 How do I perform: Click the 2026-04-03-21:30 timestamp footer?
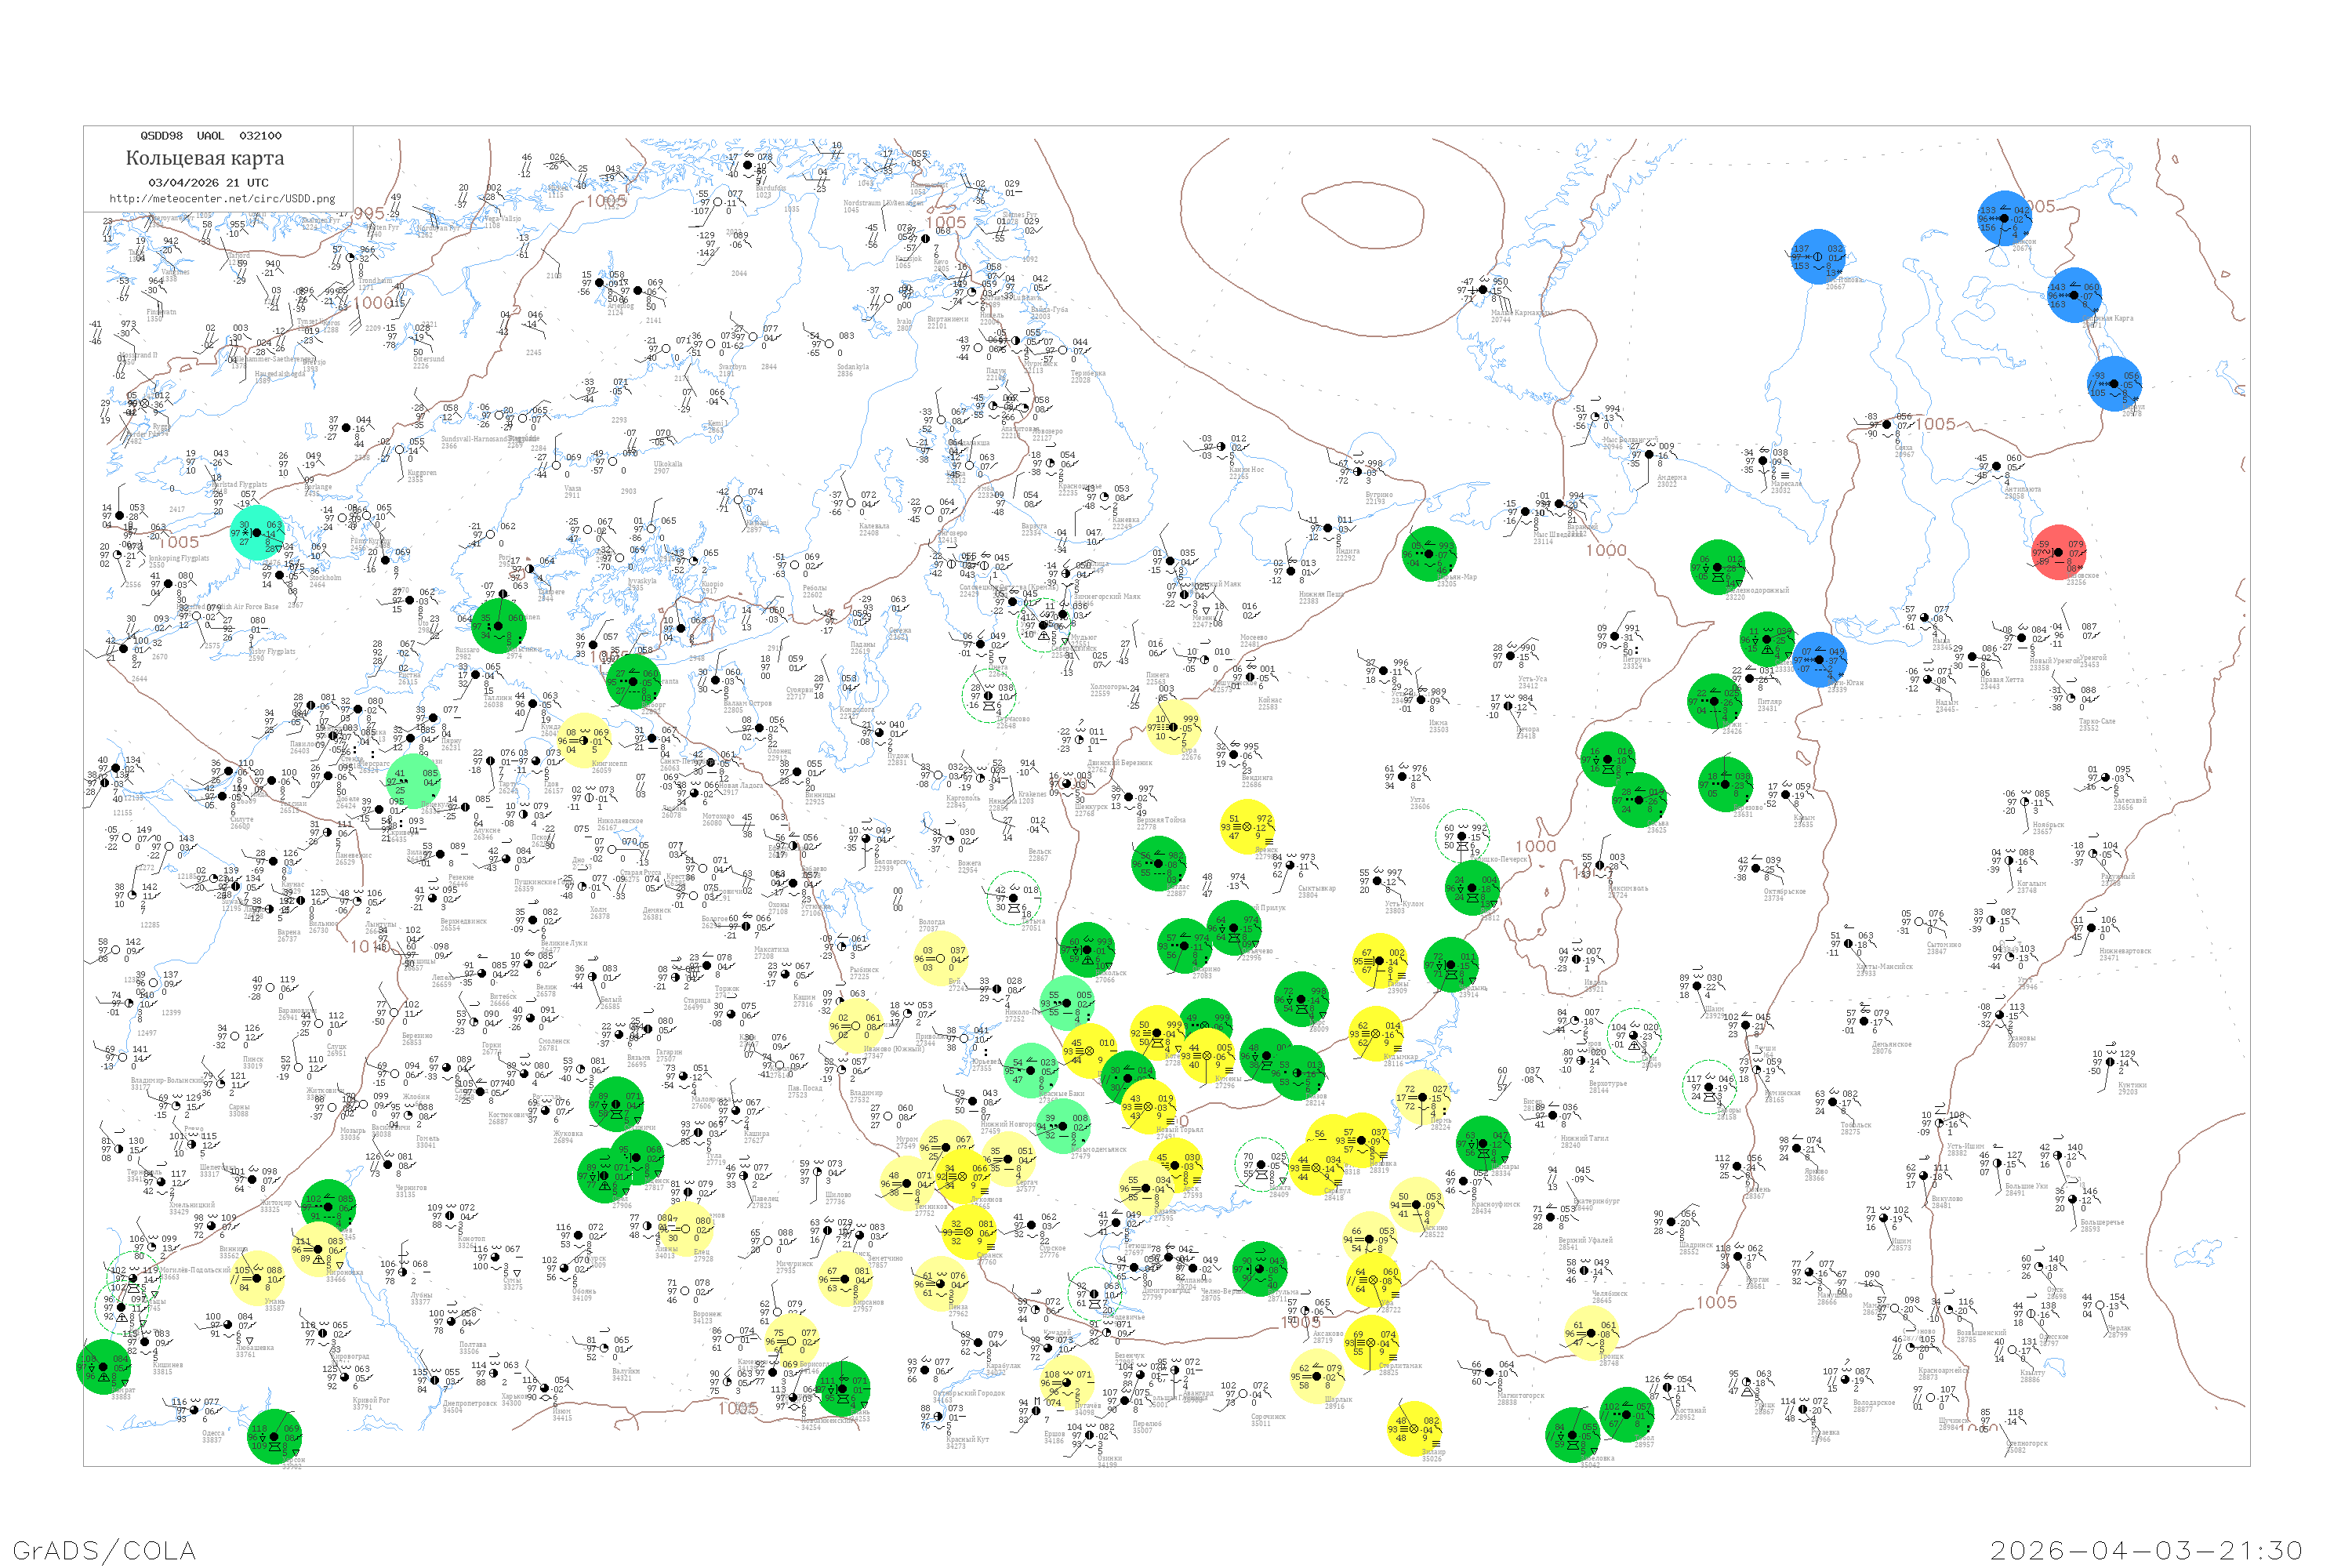click(x=2147, y=1550)
